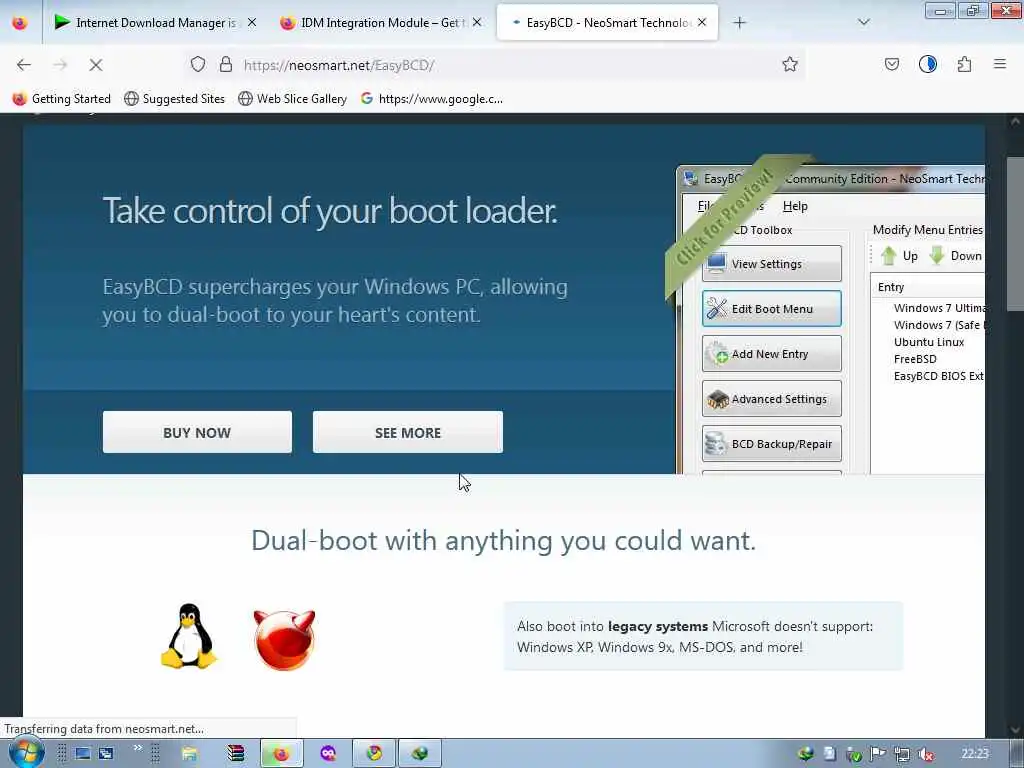Click the BUY NOW button
The image size is (1024, 768).
pyautogui.click(x=197, y=432)
